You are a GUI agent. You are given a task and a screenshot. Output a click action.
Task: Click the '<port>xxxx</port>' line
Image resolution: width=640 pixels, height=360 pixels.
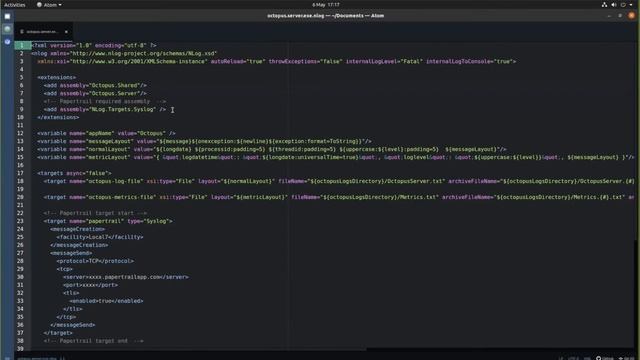pyautogui.click(x=91, y=285)
